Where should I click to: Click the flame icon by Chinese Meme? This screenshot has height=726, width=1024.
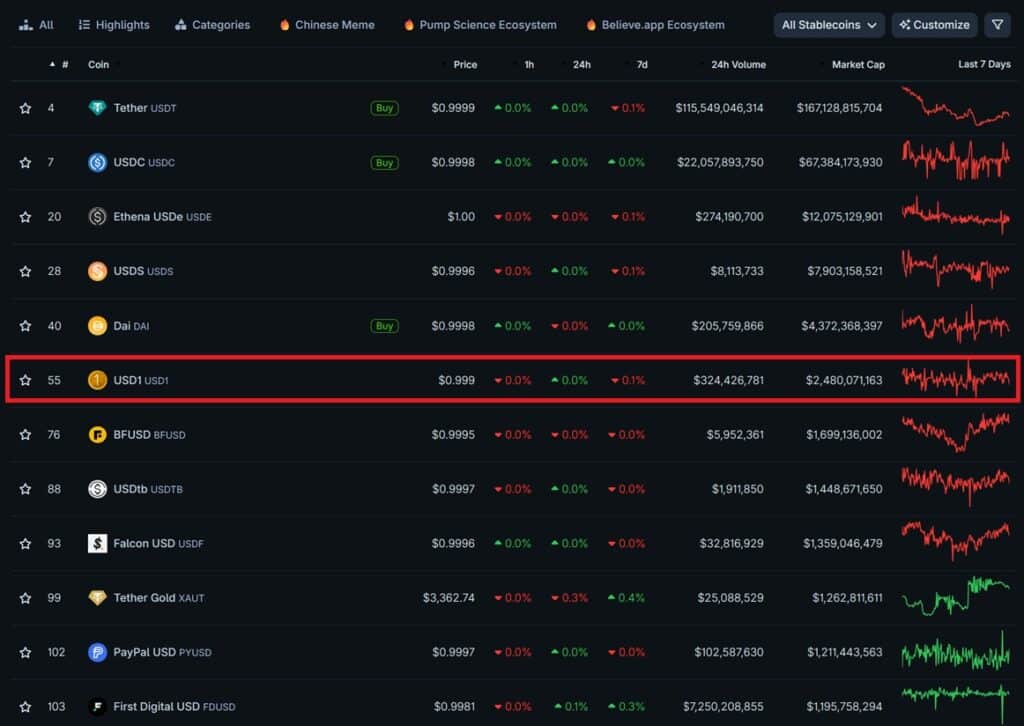[x=285, y=25]
